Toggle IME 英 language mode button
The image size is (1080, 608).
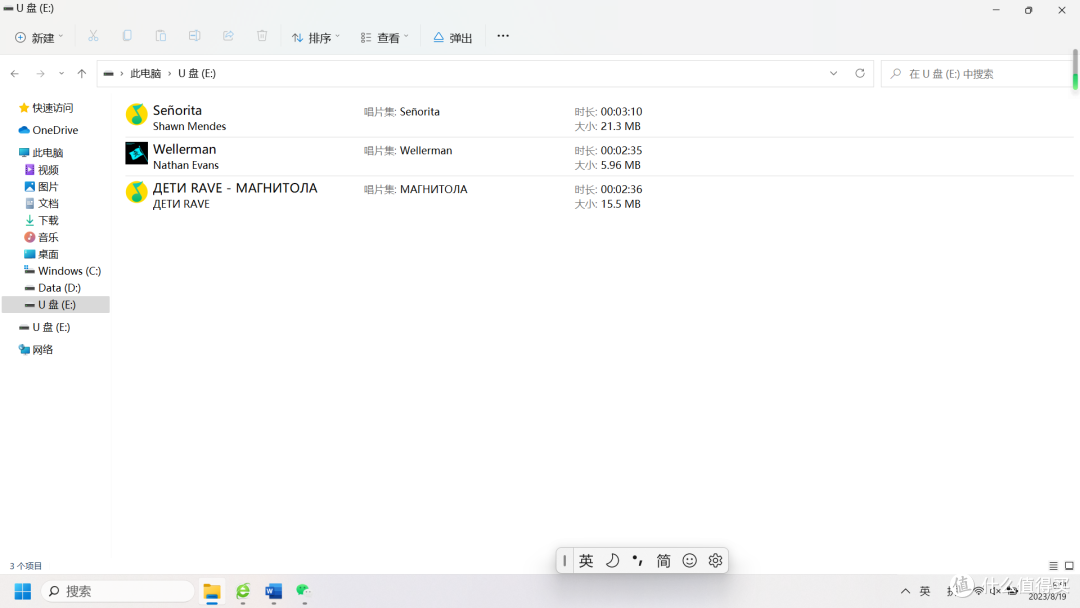coord(586,560)
